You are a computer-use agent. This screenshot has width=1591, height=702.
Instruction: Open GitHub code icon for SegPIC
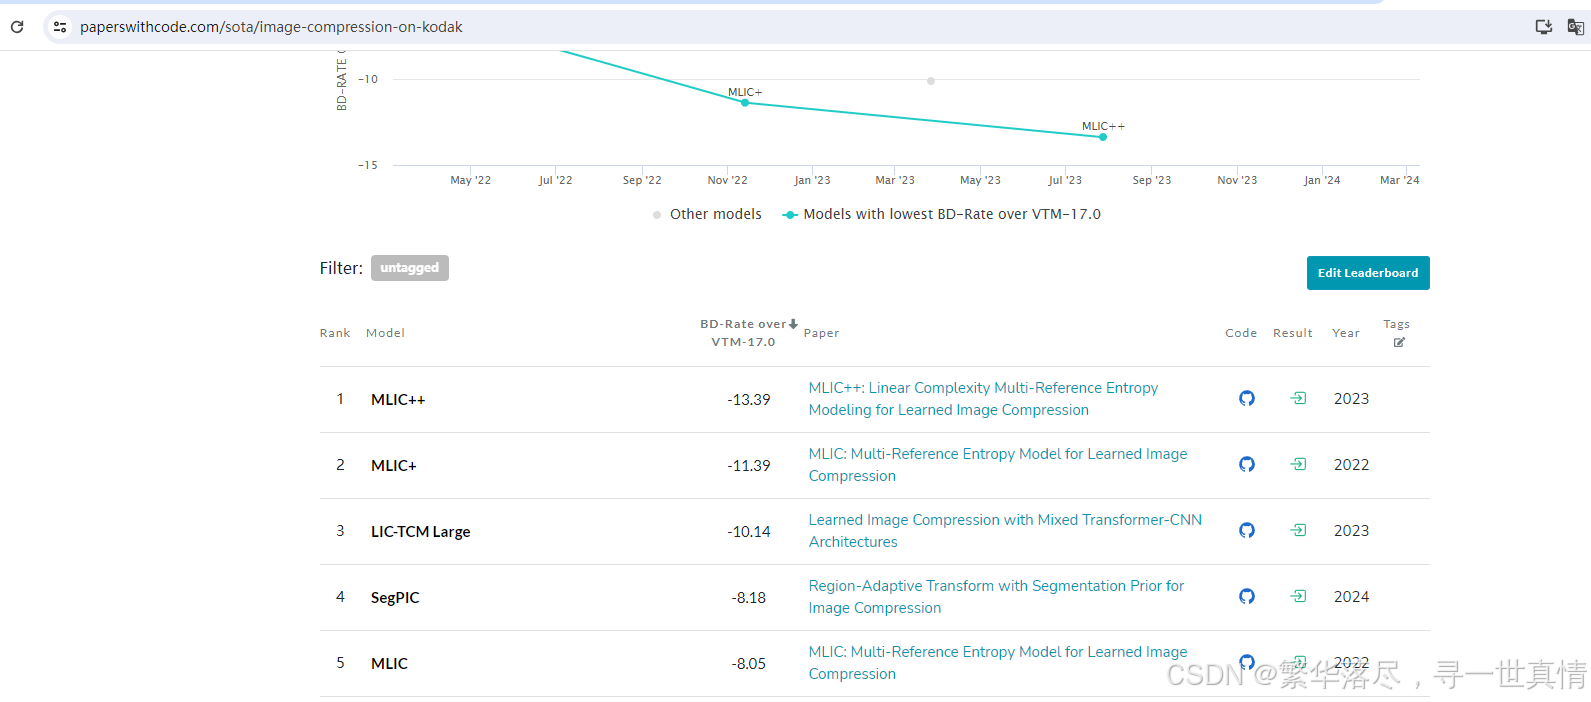[1247, 596]
